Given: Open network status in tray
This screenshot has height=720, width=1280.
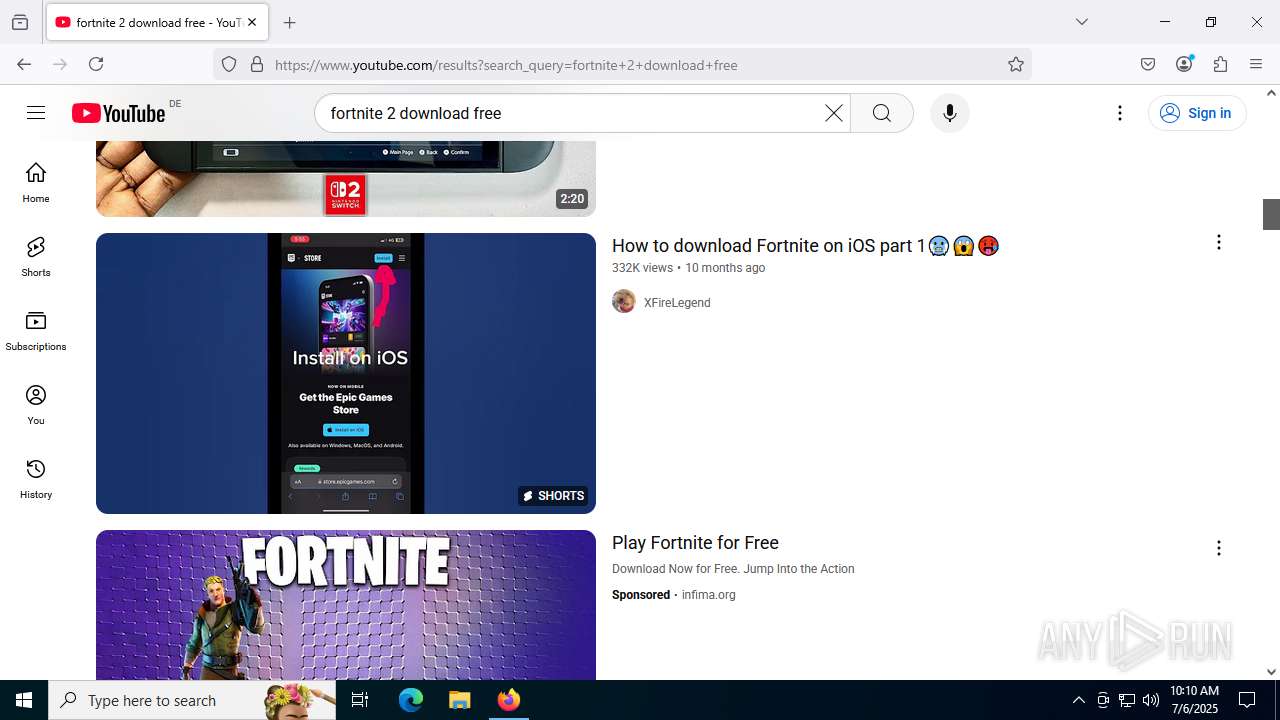Looking at the screenshot, I should point(1127,700).
